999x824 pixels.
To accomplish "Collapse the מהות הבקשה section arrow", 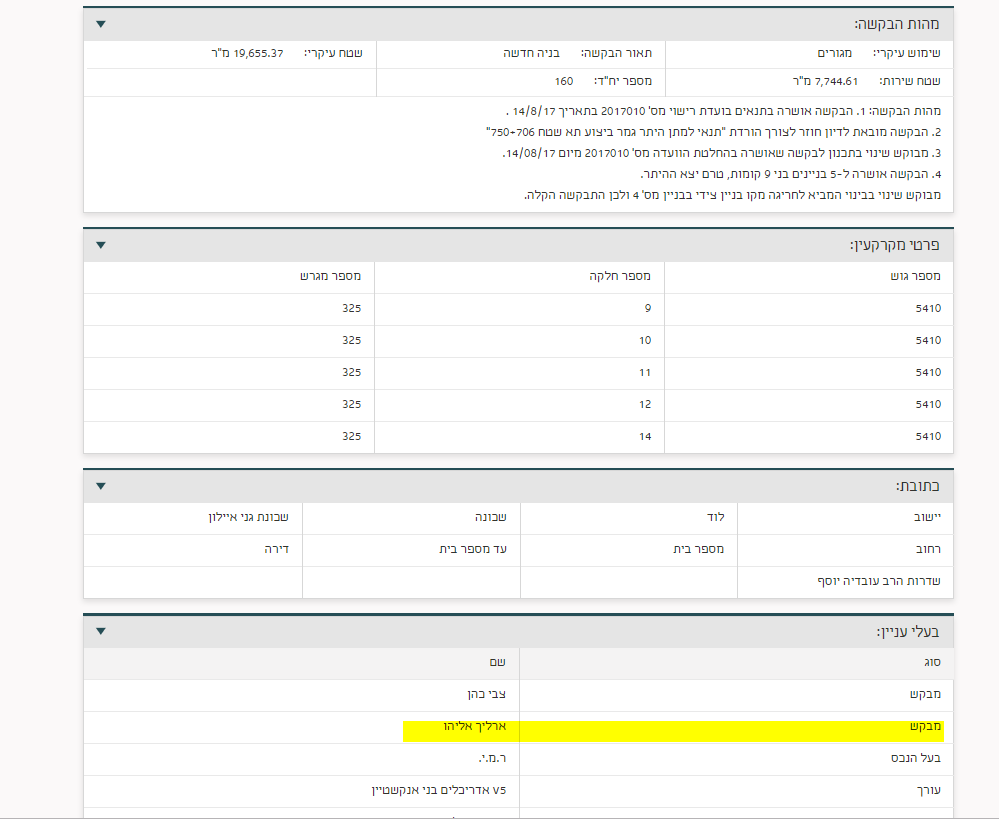I will coord(101,24).
